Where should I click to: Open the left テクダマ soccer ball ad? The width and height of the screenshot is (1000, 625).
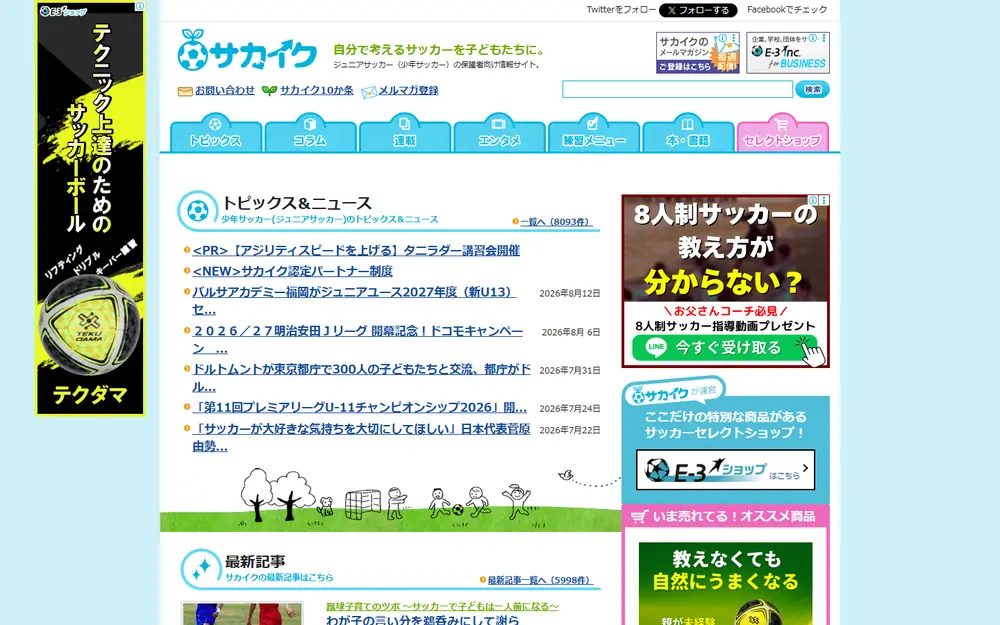[91, 209]
